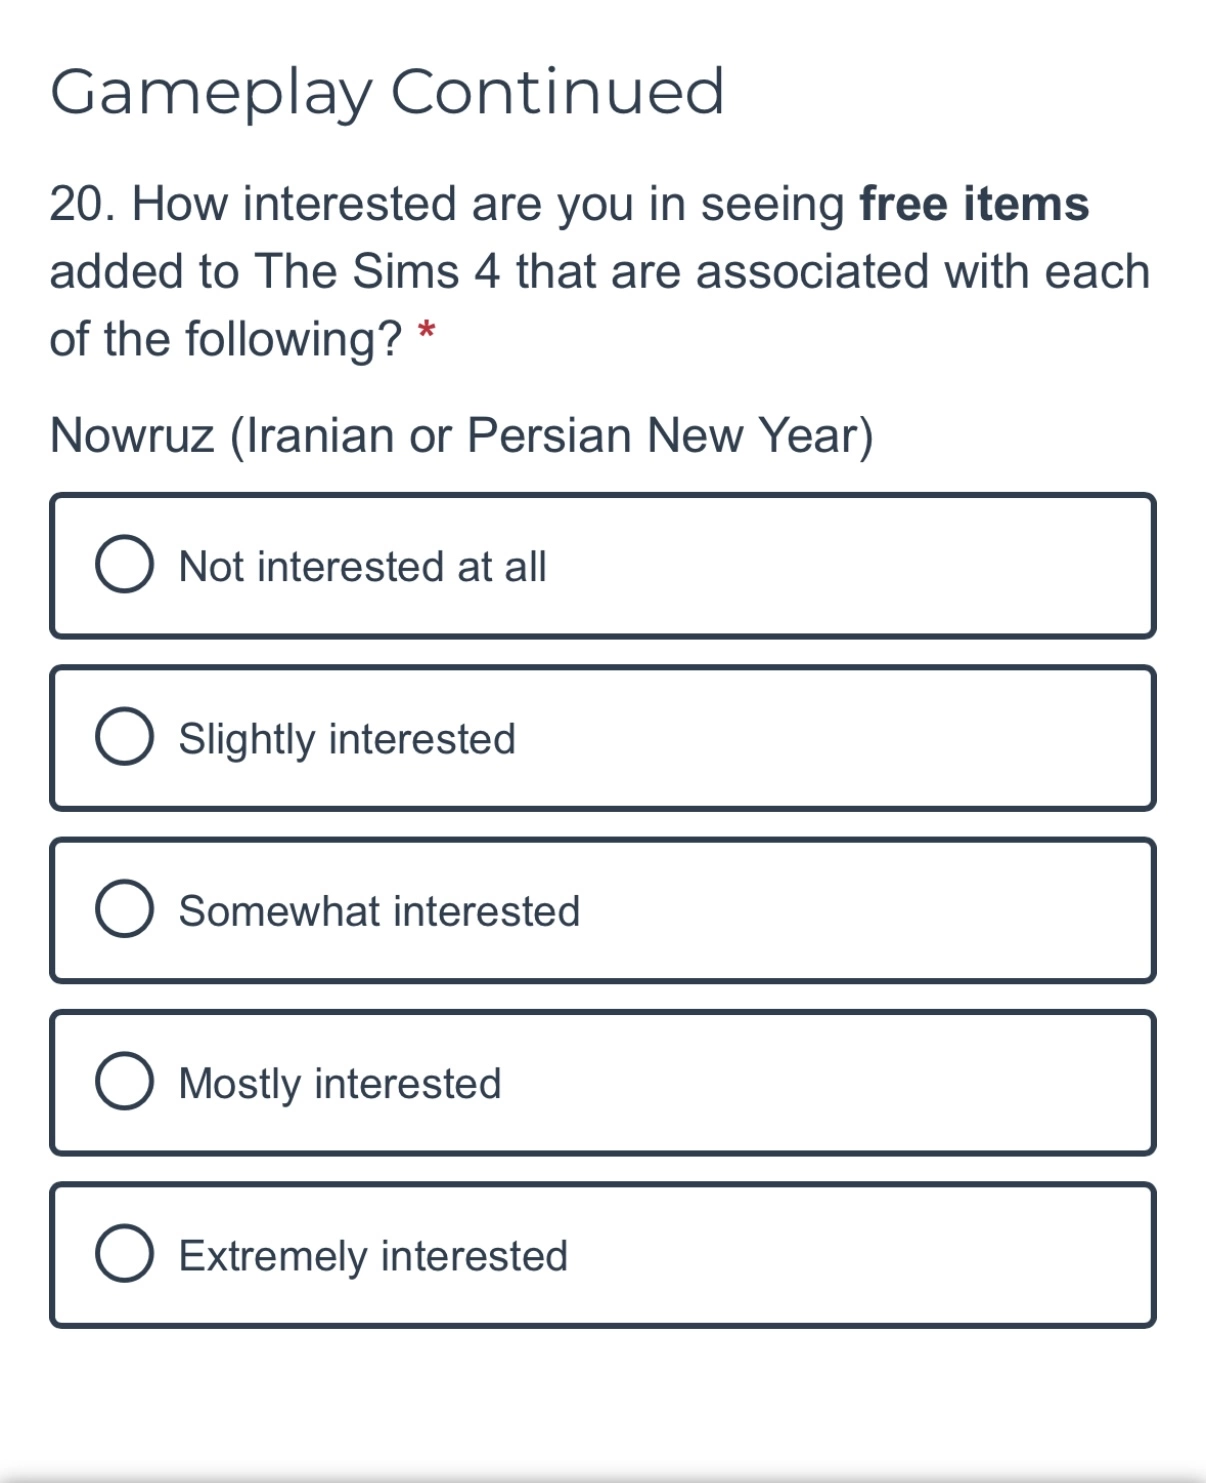Click the 'Not interested at all' label text
This screenshot has width=1206, height=1483.
(x=362, y=567)
